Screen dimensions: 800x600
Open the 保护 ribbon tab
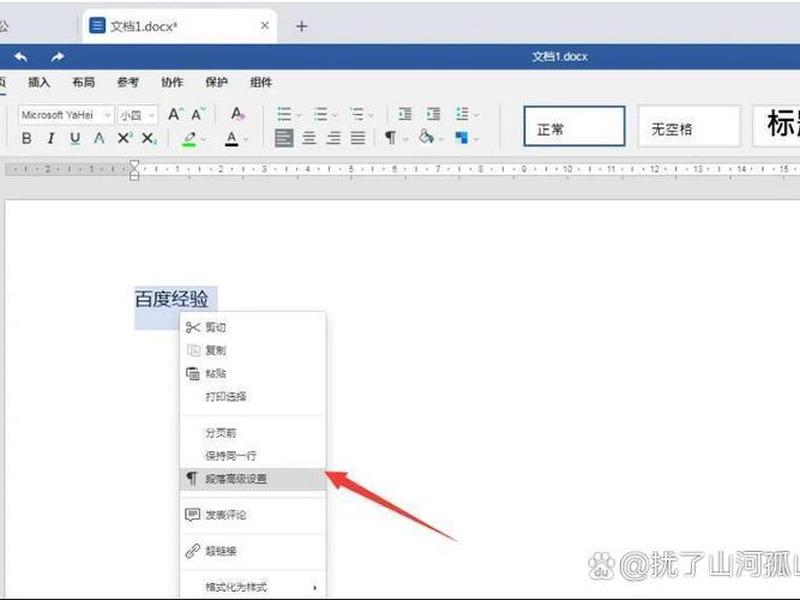click(217, 82)
